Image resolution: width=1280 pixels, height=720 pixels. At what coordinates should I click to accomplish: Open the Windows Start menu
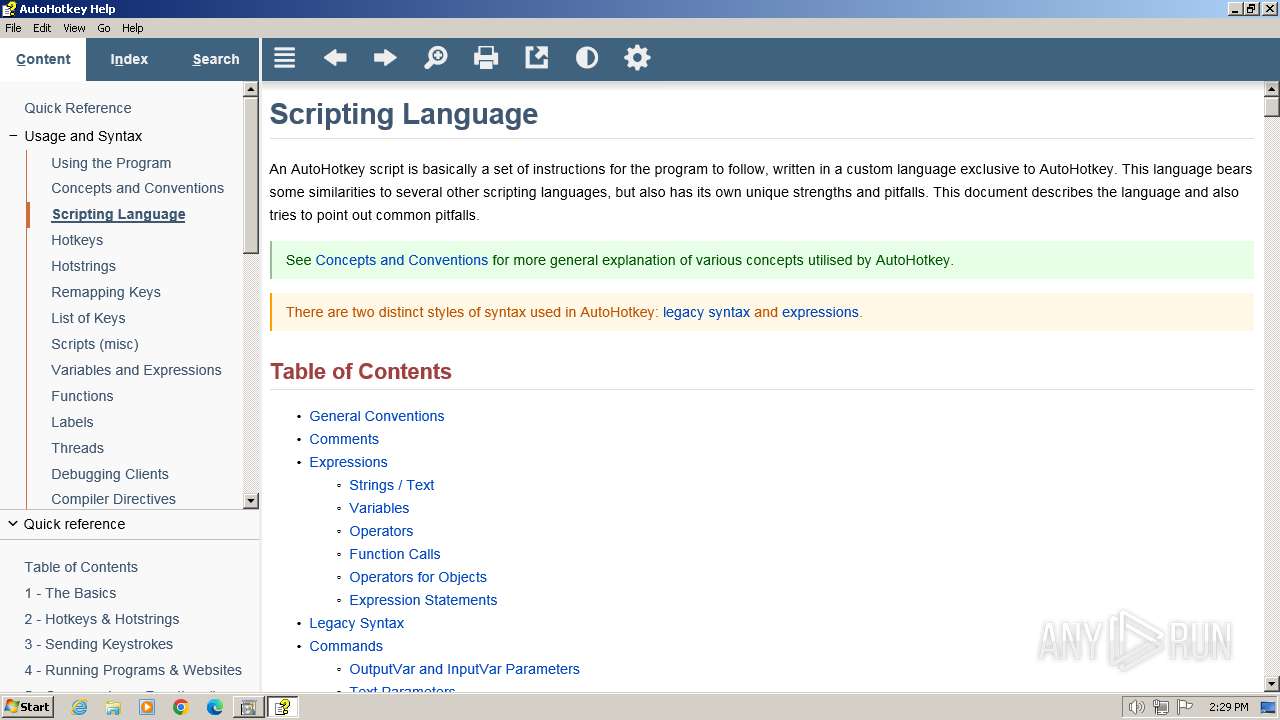tap(28, 707)
